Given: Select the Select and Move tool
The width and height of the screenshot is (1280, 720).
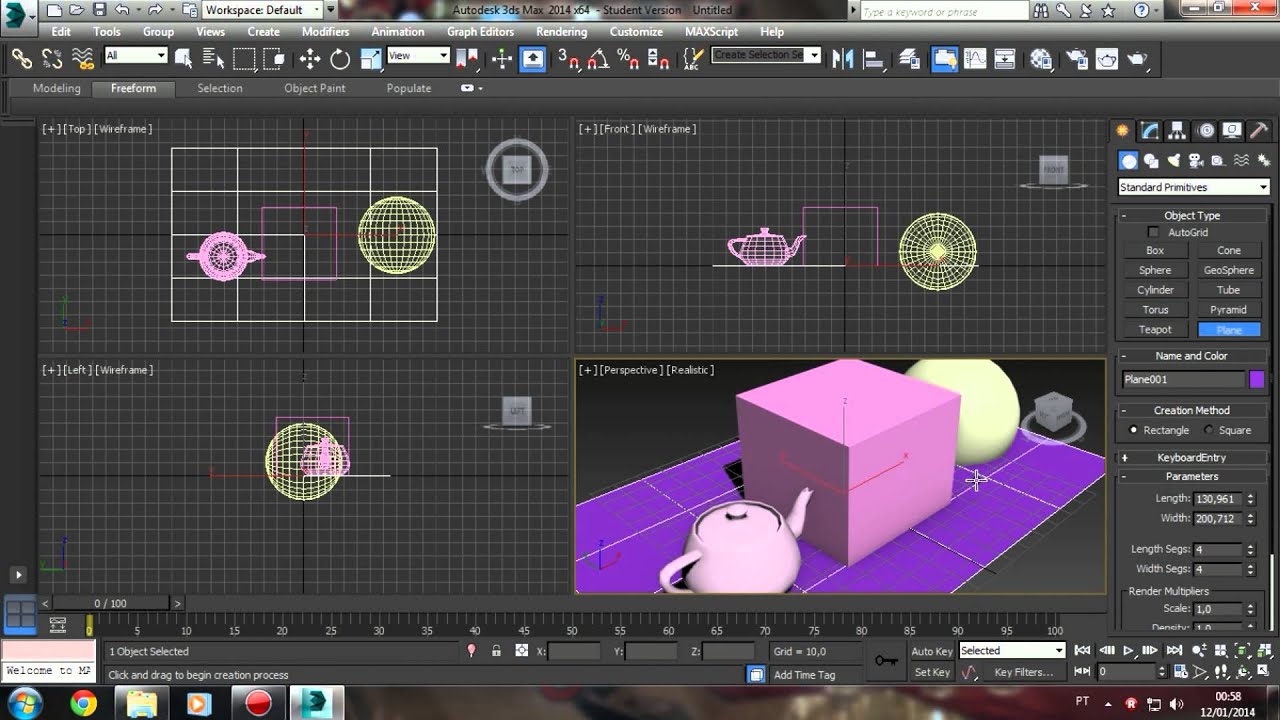Looking at the screenshot, I should pyautogui.click(x=310, y=59).
